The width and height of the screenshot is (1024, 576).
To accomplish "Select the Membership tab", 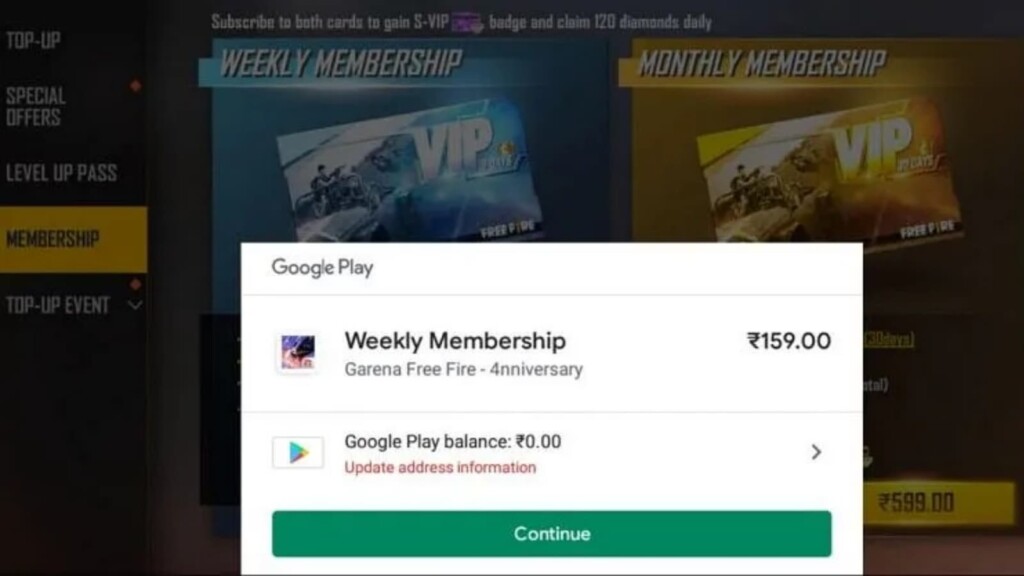I will [73, 239].
